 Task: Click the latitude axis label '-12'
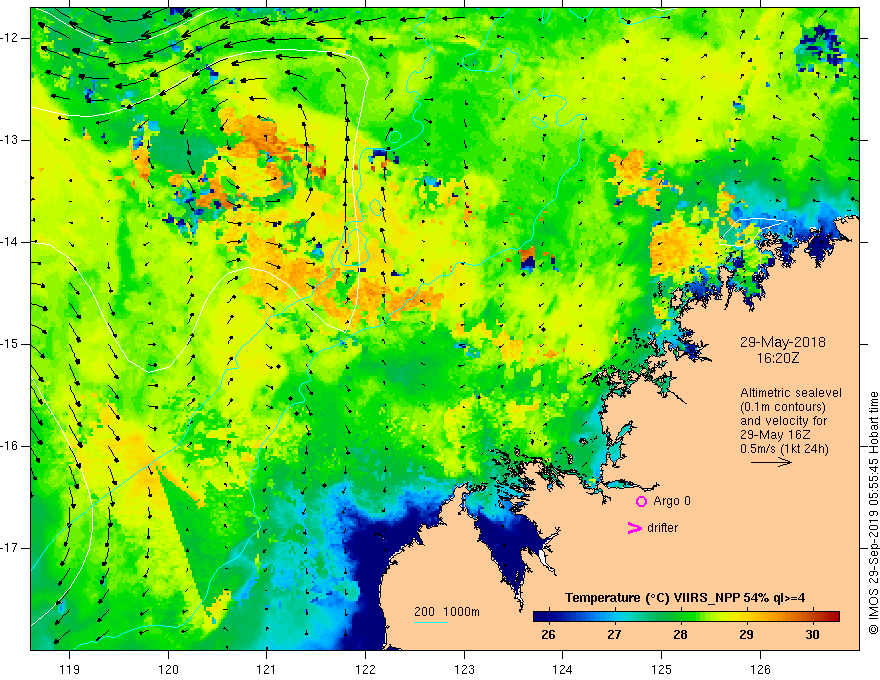(x=11, y=38)
